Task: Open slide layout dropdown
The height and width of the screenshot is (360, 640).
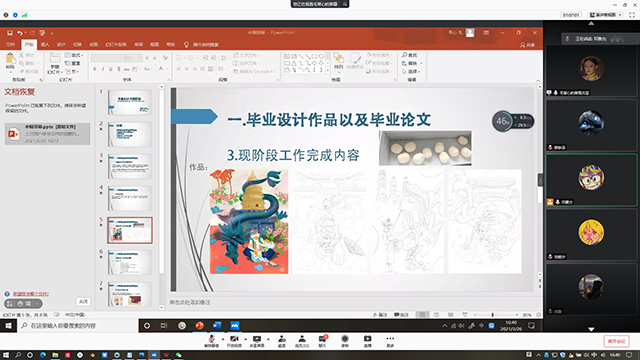Action: pos(74,55)
